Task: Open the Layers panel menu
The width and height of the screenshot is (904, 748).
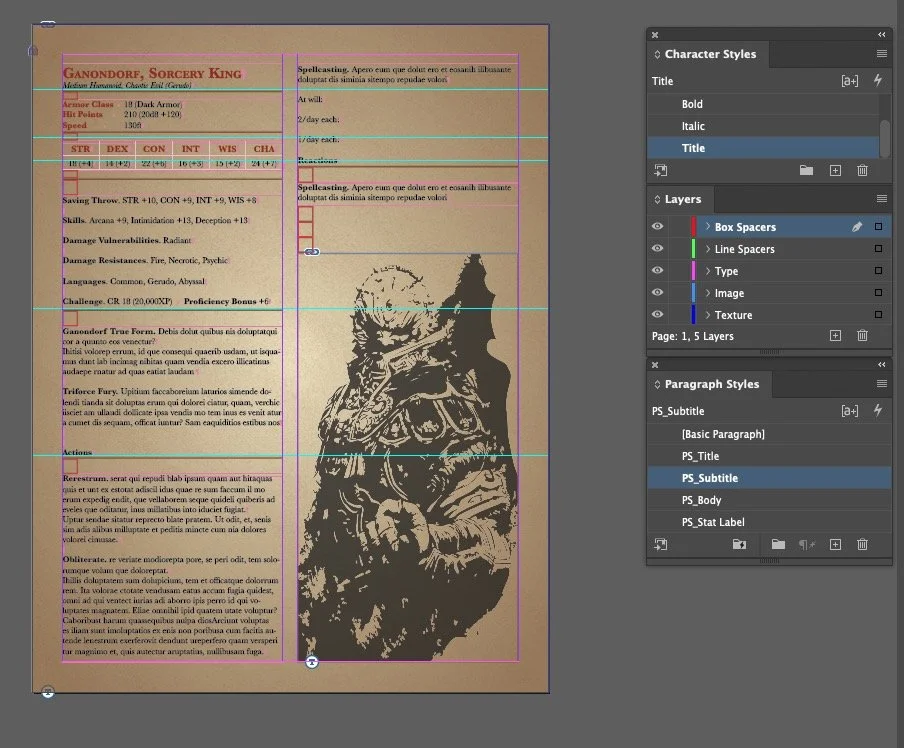Action: pos(882,199)
